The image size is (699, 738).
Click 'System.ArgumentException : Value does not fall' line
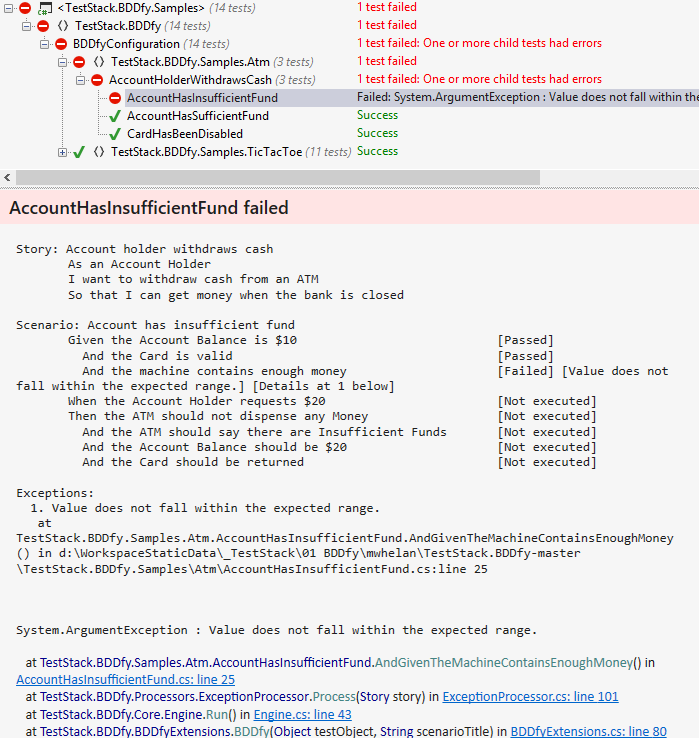[x=276, y=630]
